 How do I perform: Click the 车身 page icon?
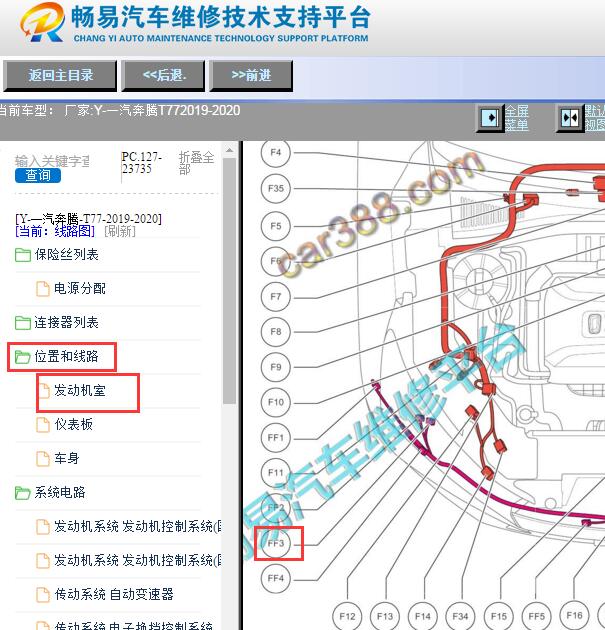(x=43, y=458)
